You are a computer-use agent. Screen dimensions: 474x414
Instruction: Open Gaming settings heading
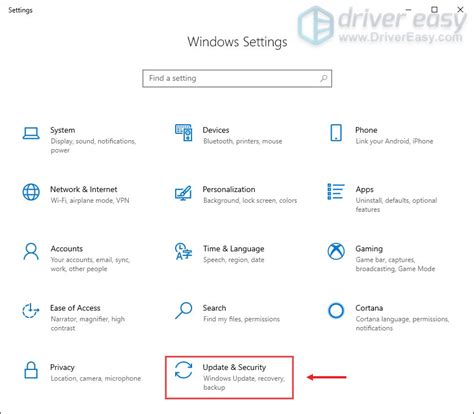tap(369, 249)
